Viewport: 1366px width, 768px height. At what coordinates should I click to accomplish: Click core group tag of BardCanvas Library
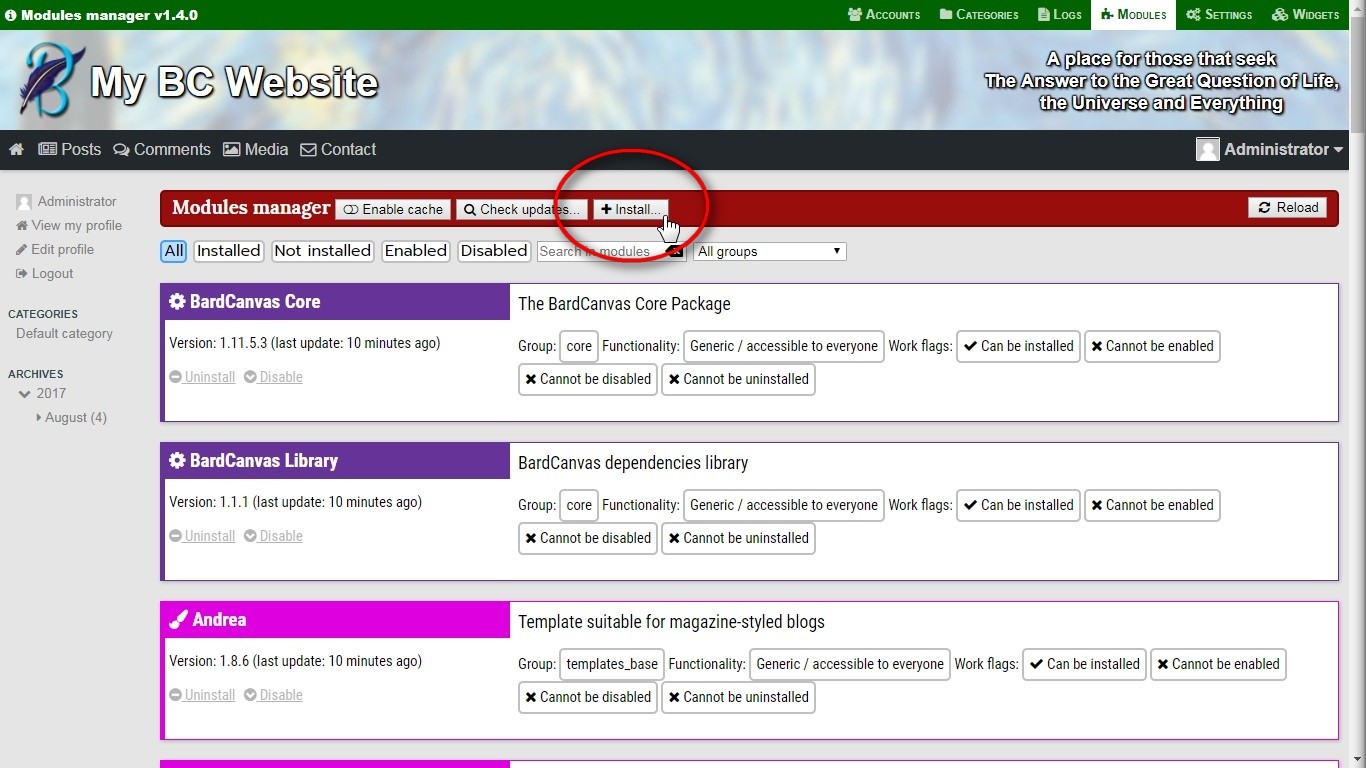[579, 505]
